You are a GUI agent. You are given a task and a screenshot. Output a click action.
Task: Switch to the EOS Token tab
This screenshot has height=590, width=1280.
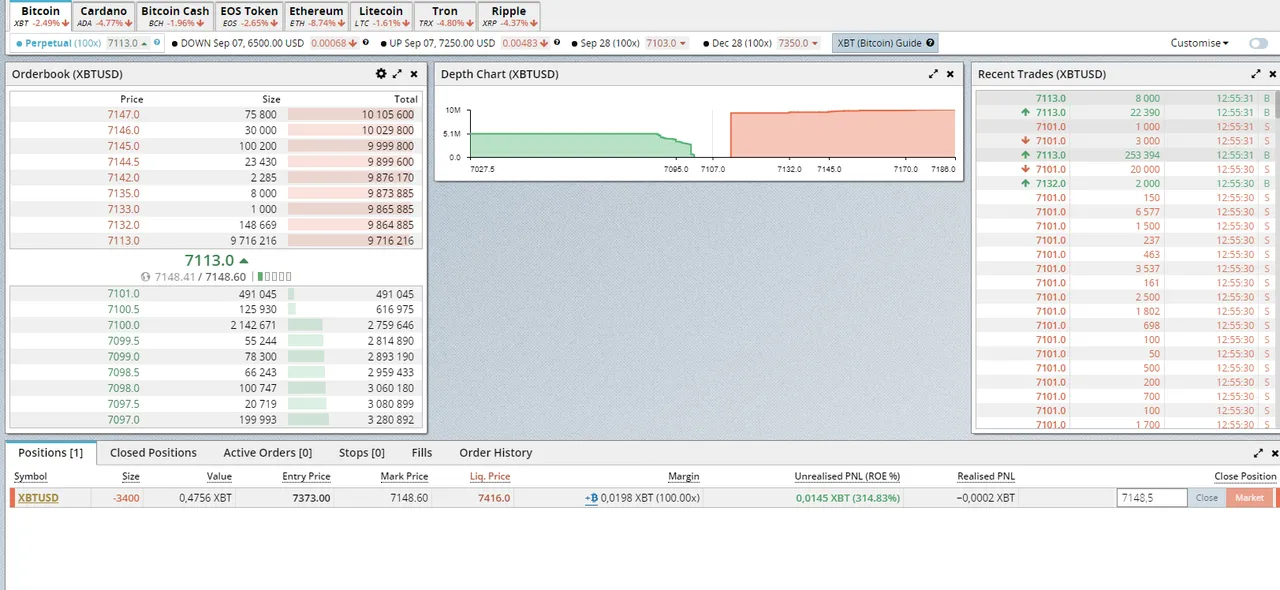click(x=249, y=16)
